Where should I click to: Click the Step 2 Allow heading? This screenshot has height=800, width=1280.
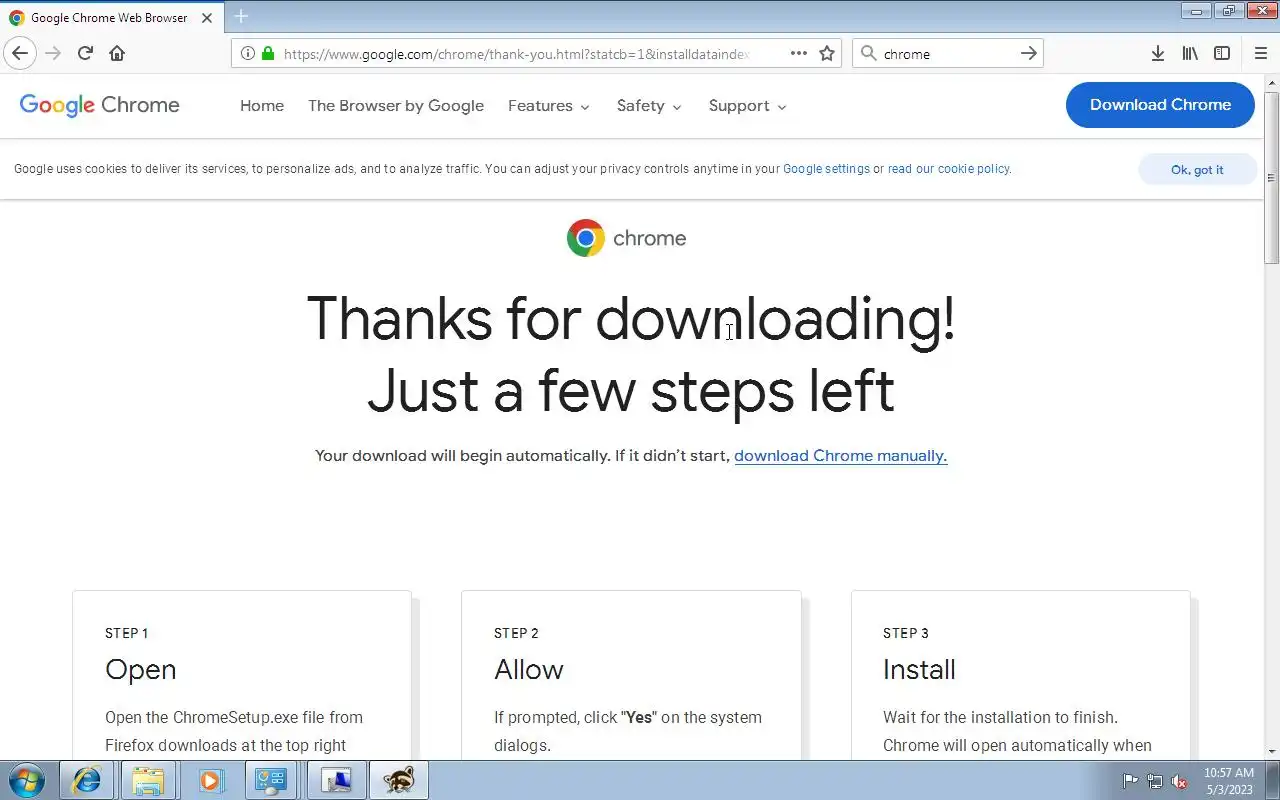click(x=529, y=669)
